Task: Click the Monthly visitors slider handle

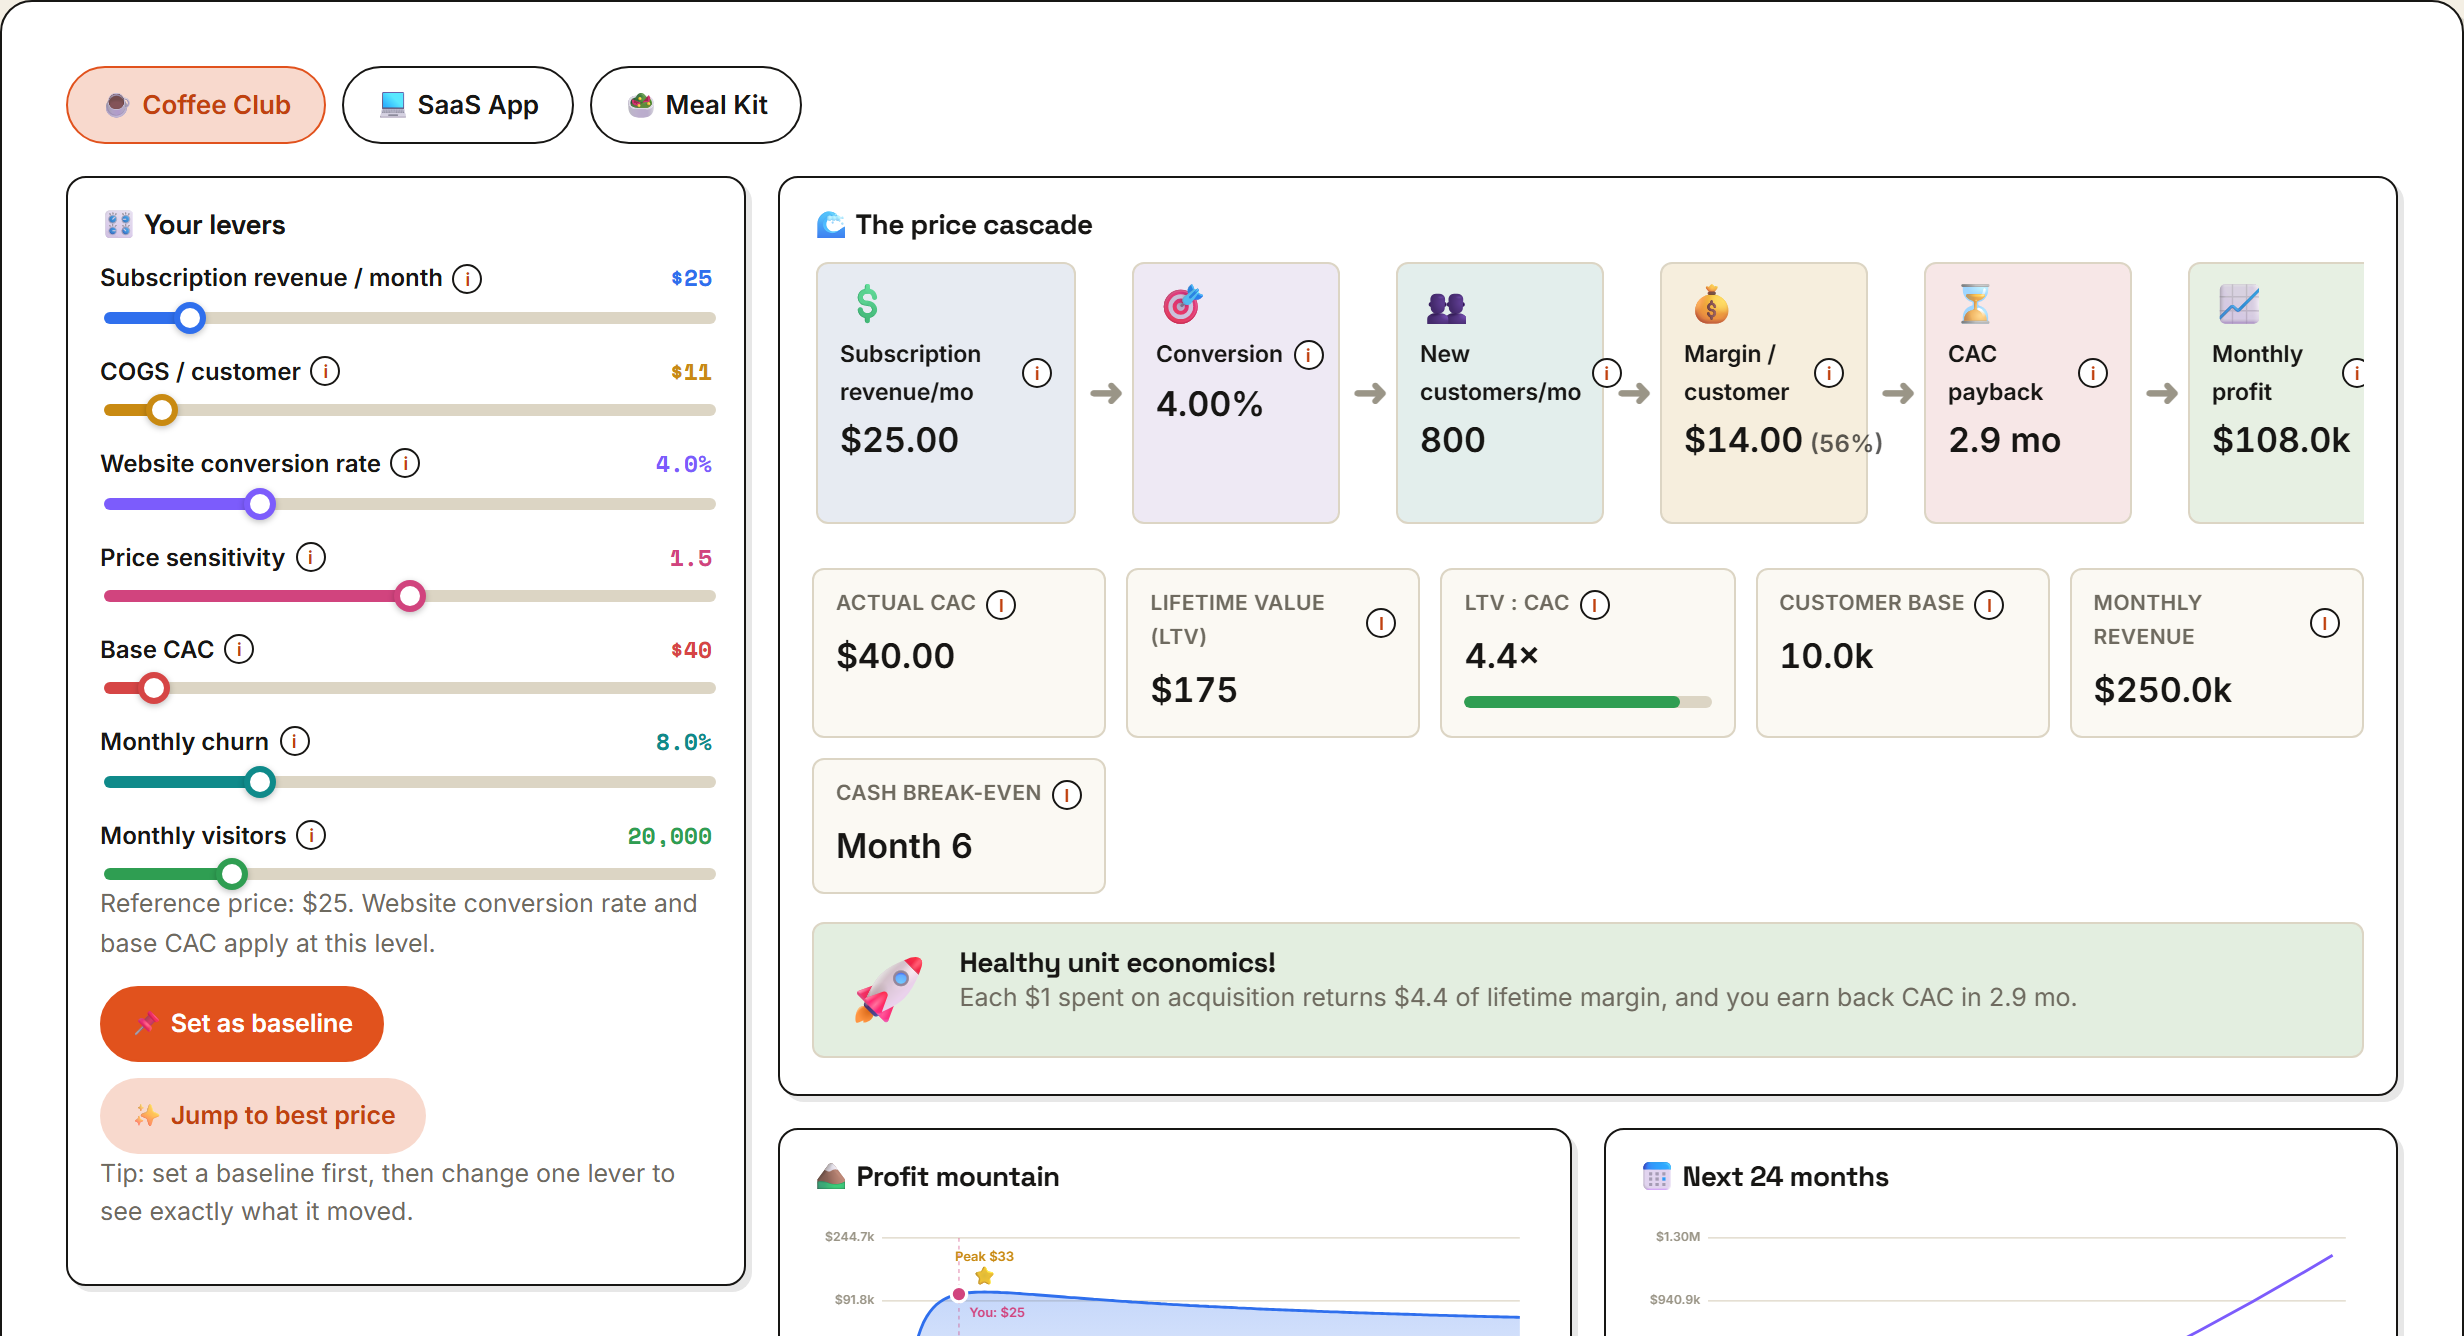Action: pos(232,874)
